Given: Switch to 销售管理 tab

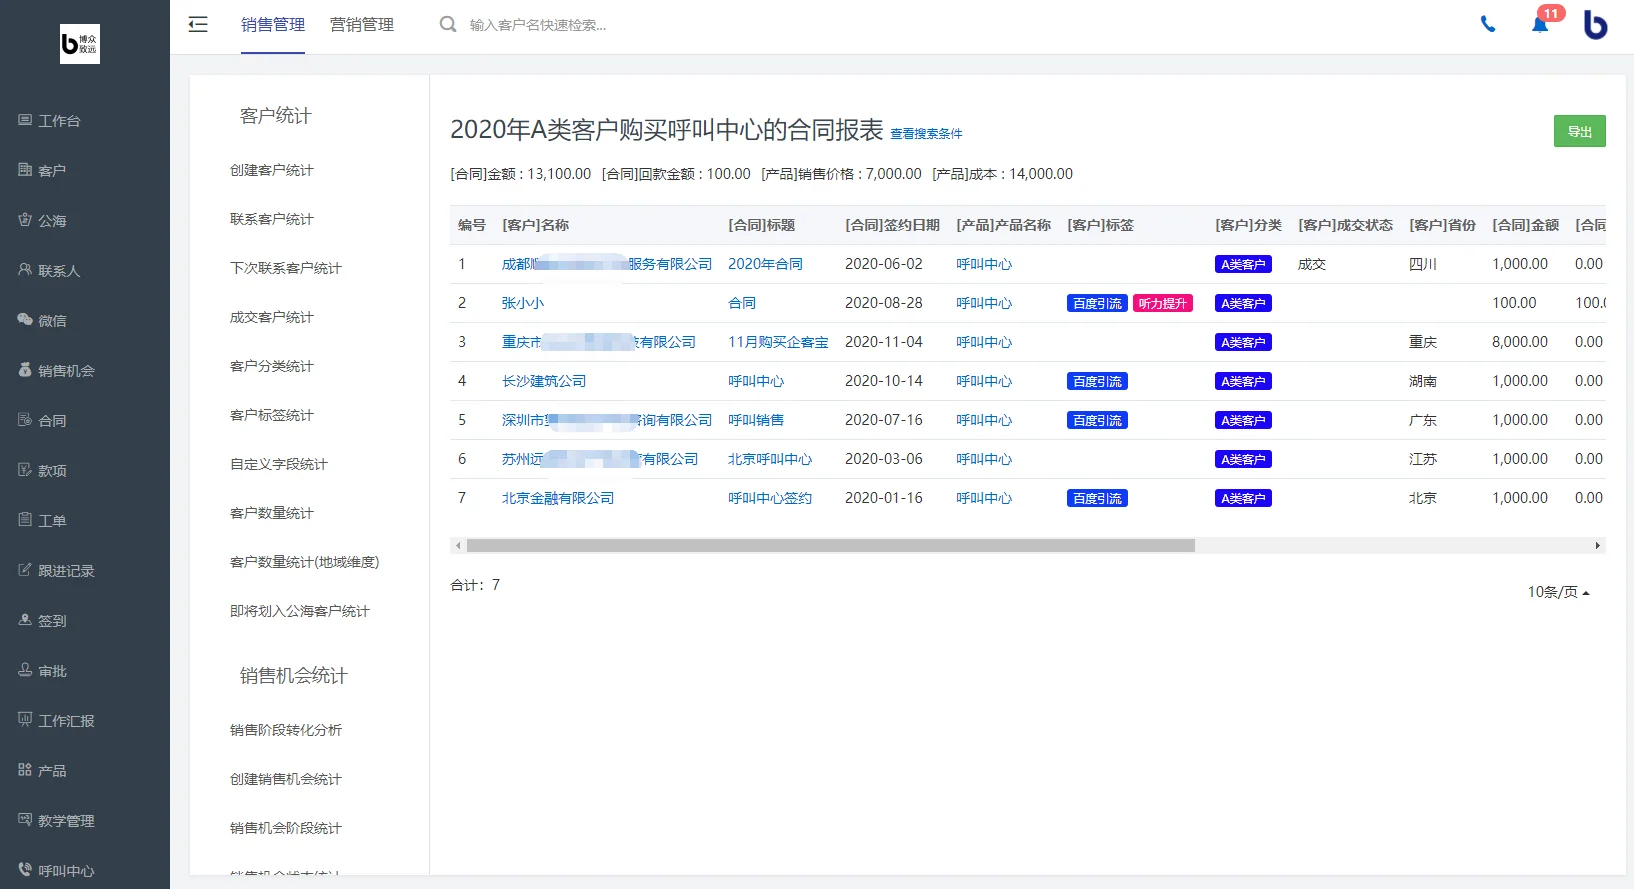Looking at the screenshot, I should pyautogui.click(x=273, y=25).
